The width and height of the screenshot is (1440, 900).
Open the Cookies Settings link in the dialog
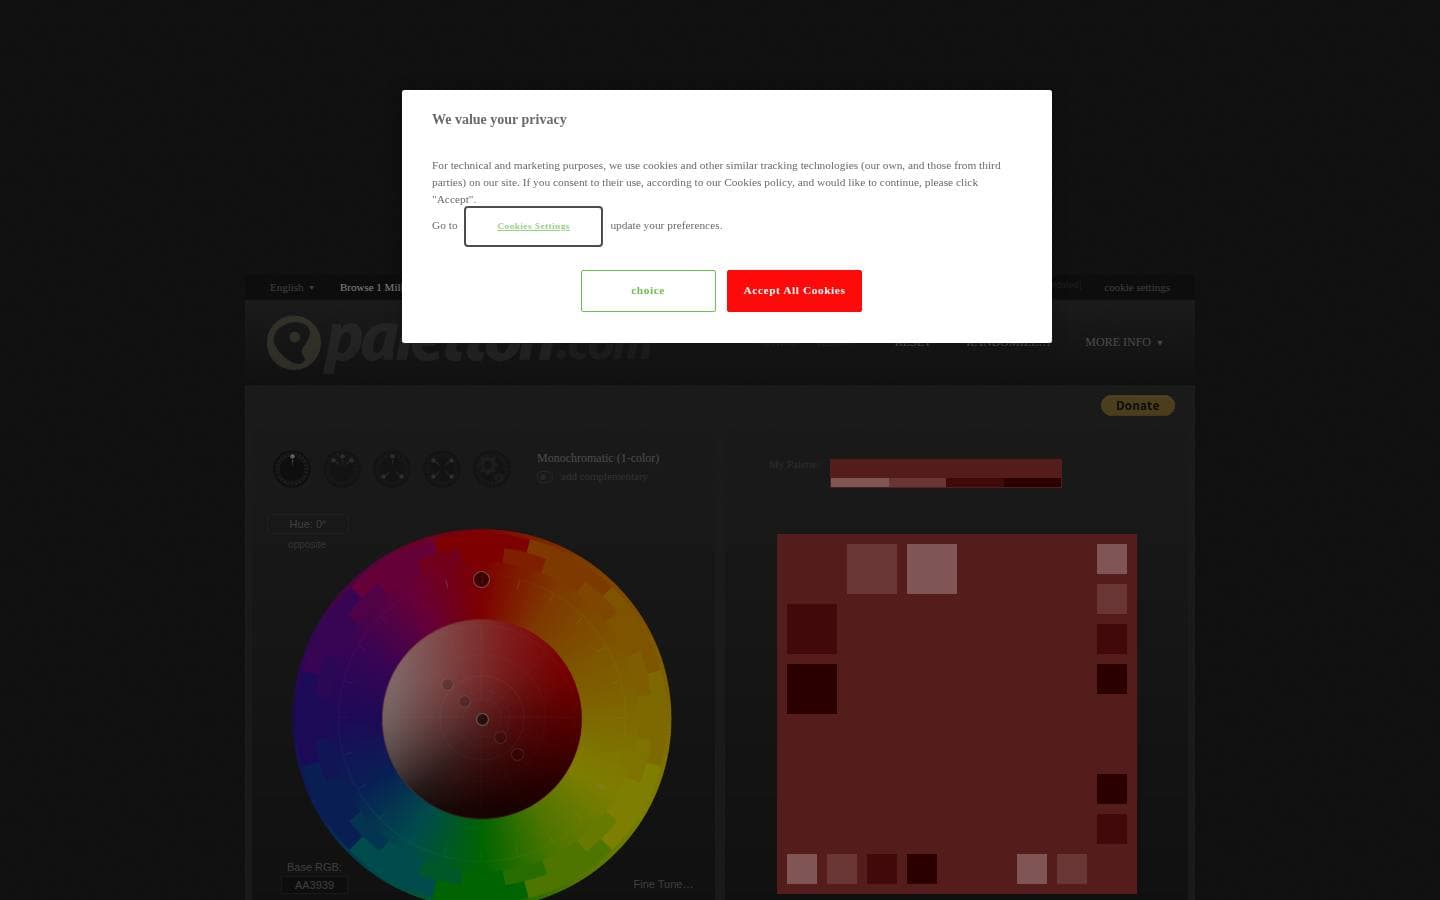pyautogui.click(x=533, y=226)
